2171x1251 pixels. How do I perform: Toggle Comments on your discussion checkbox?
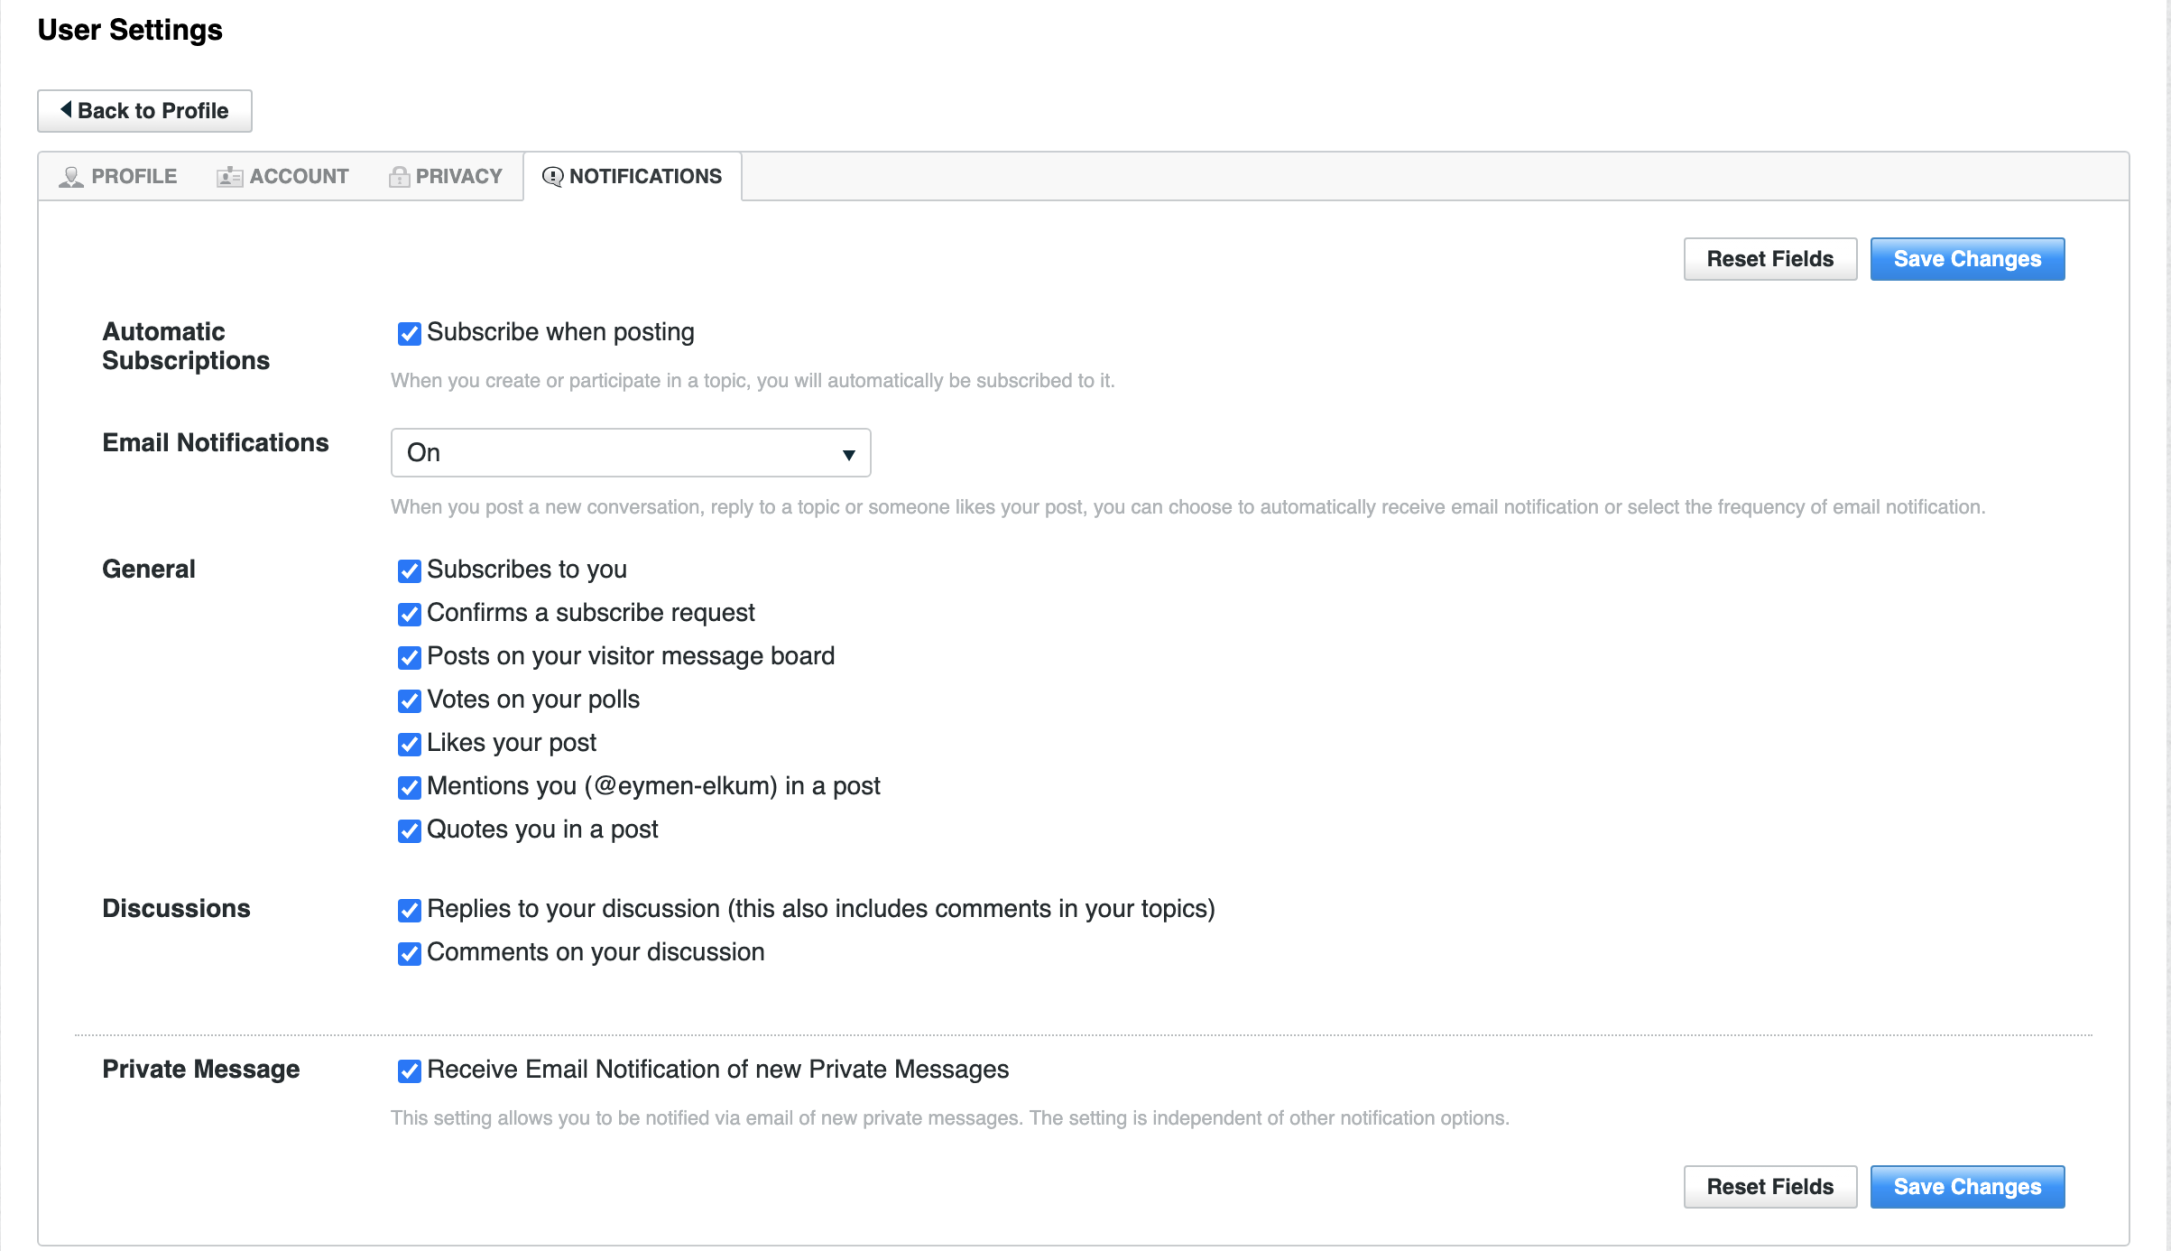point(409,954)
